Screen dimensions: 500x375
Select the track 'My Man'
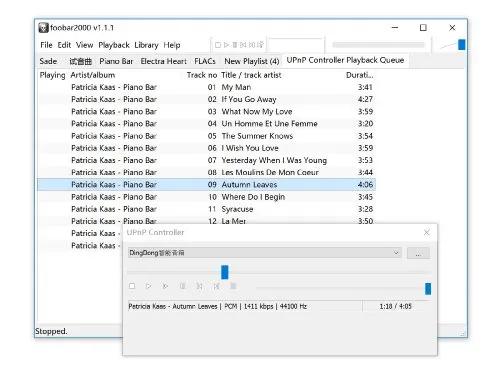[x=207, y=87]
